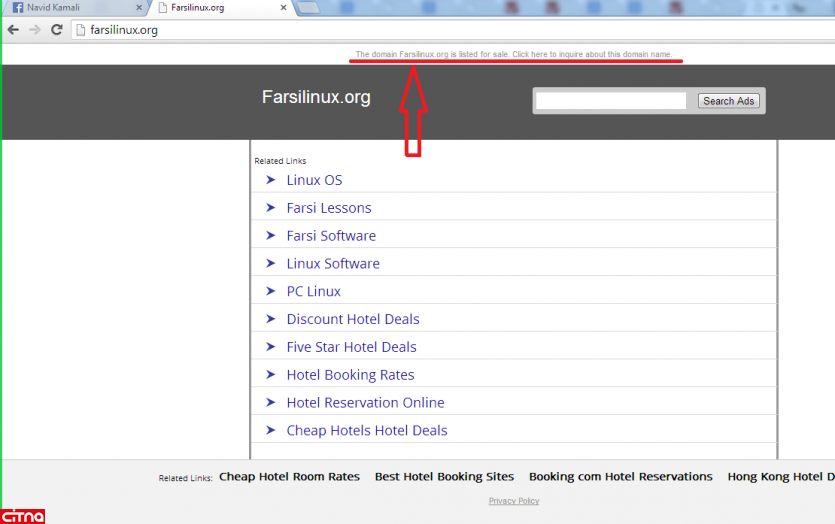Open Best Hotel Booking Sites footer link

(x=444, y=477)
